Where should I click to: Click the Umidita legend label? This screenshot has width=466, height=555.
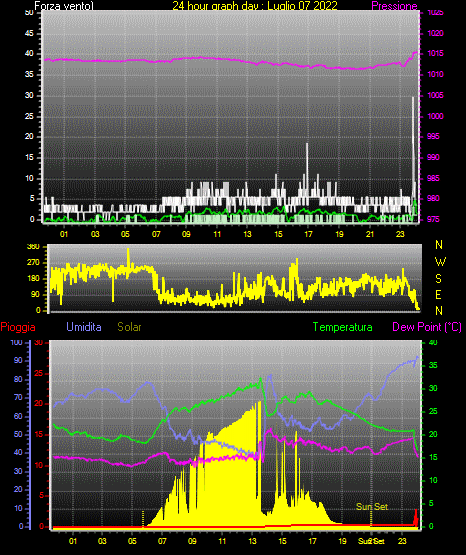point(84,327)
